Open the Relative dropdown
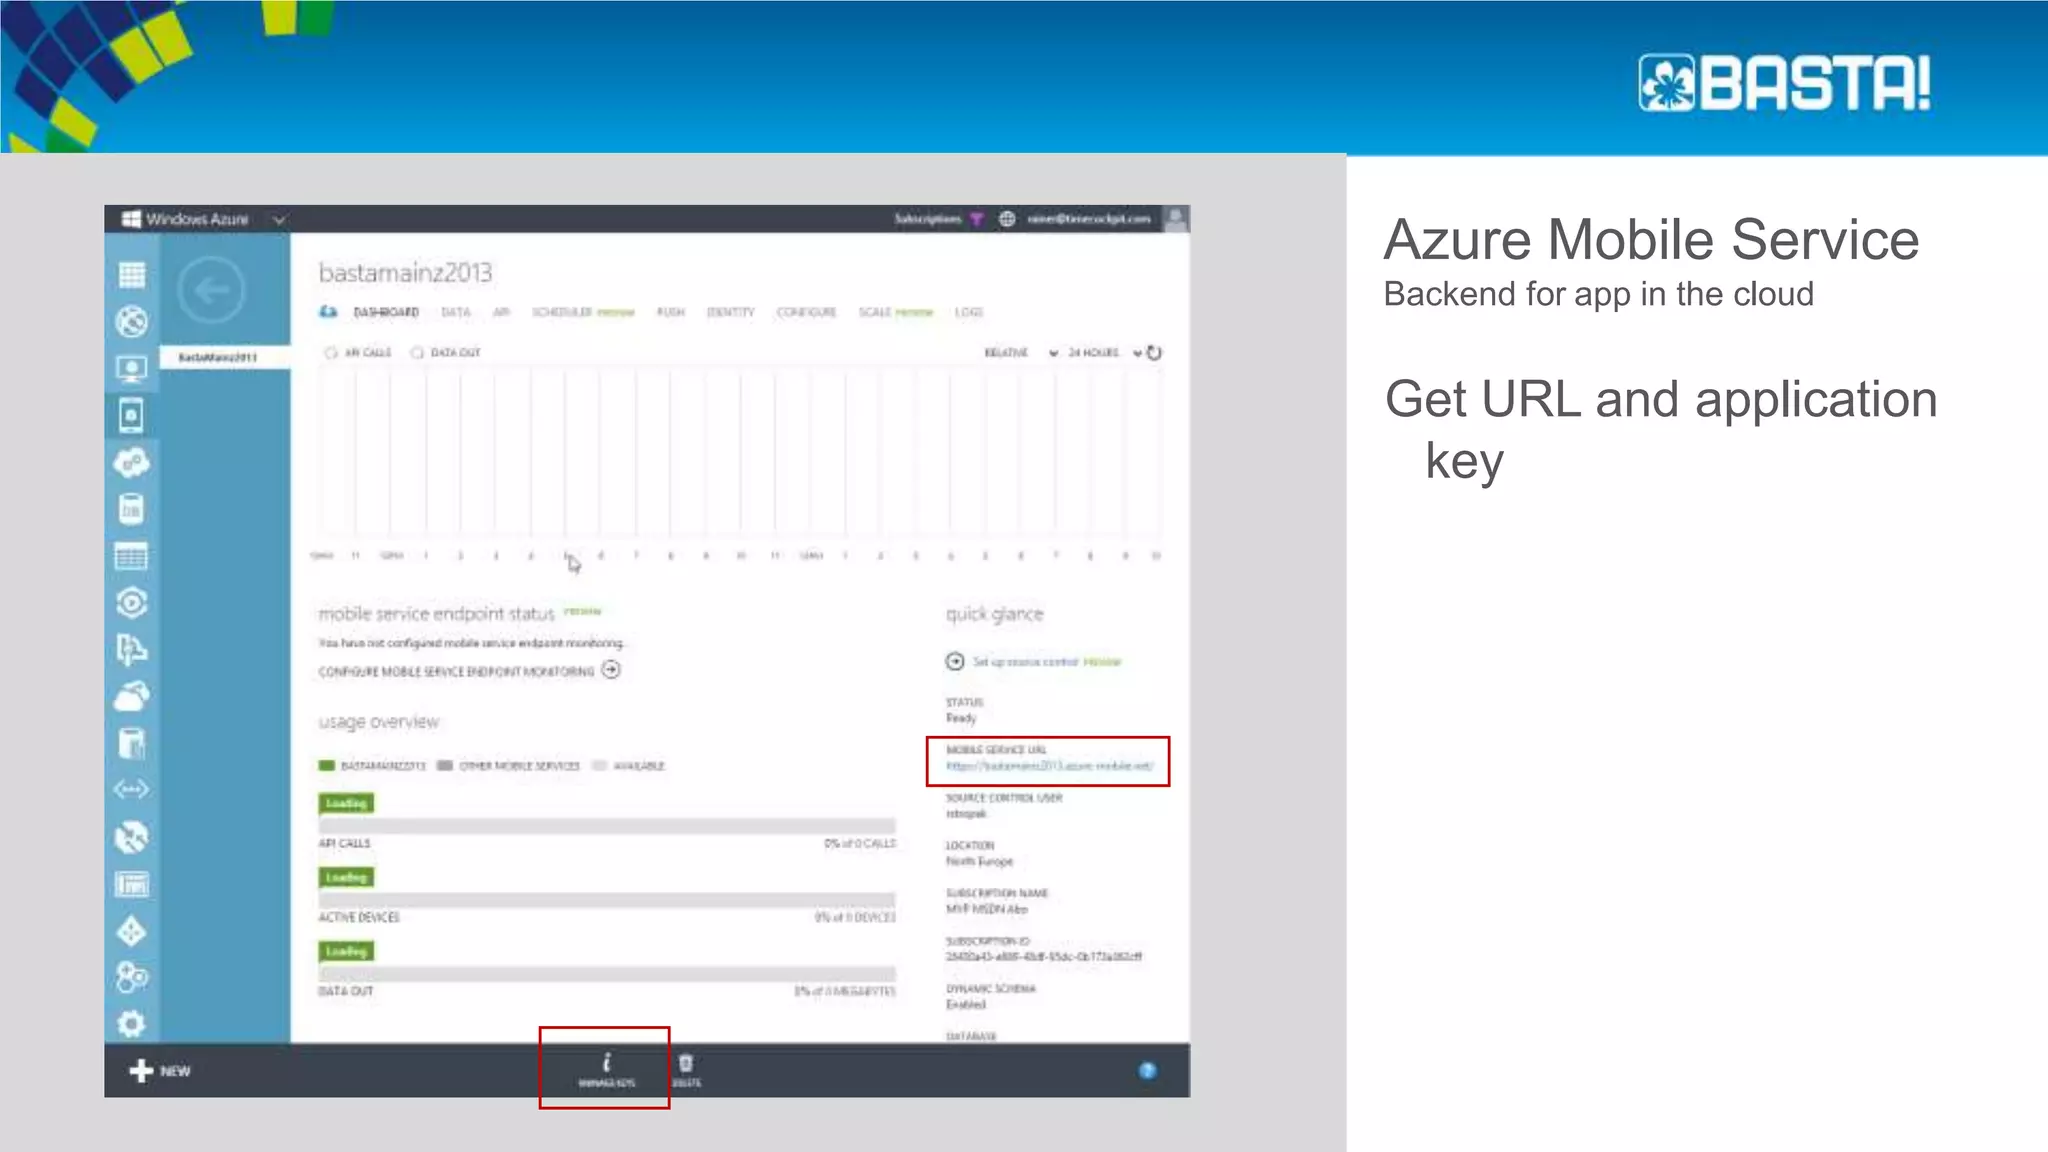Image resolution: width=2048 pixels, height=1152 pixels. [x=1020, y=353]
